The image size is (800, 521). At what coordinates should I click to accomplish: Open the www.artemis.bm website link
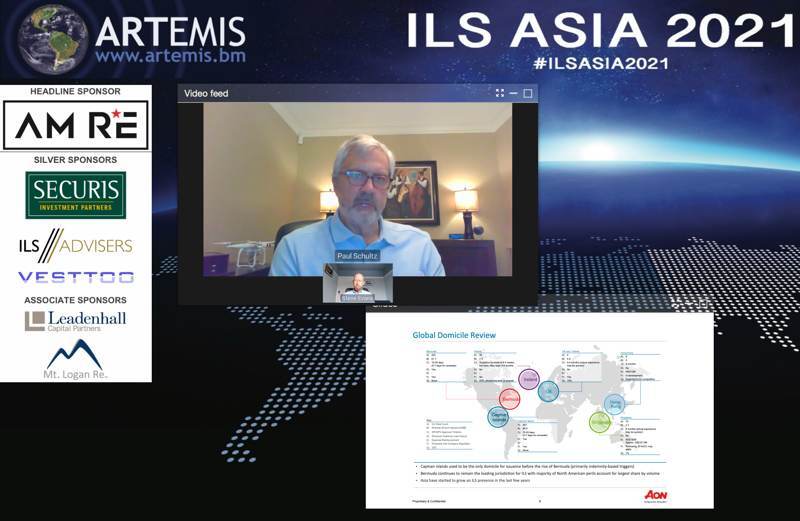pos(170,56)
